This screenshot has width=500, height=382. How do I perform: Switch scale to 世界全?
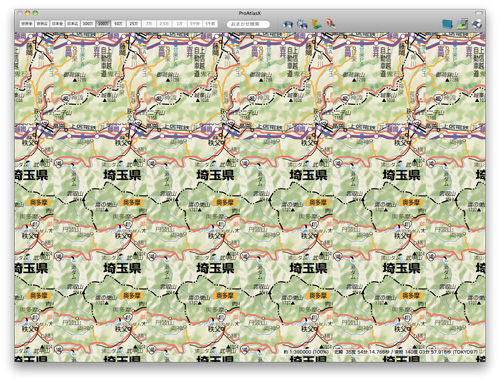point(27,24)
